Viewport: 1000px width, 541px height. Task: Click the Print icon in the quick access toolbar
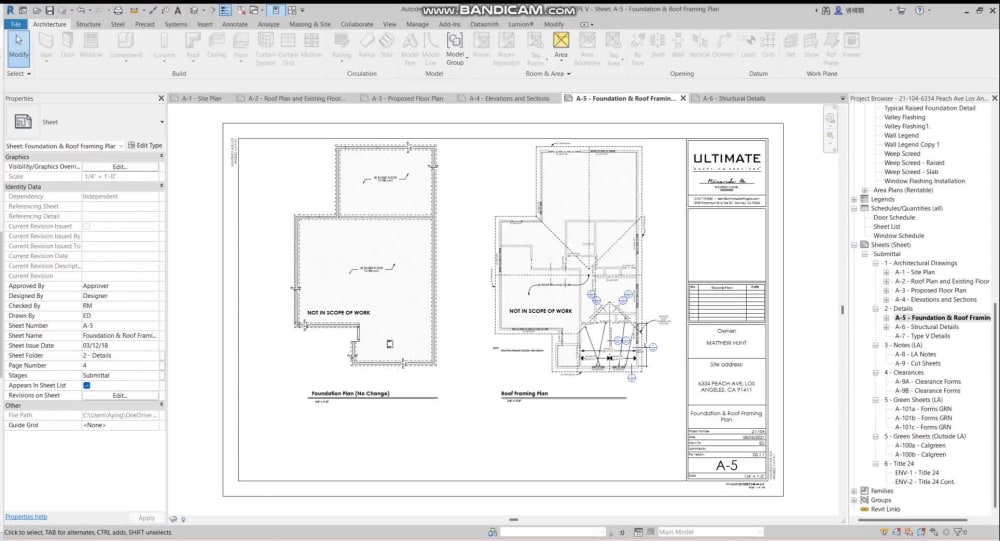coord(118,10)
